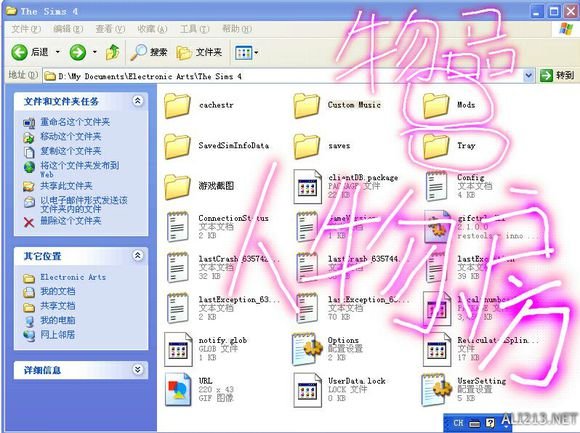Open the 收藏(A) menu
Viewport: 580px width, 433px height.
point(152,29)
